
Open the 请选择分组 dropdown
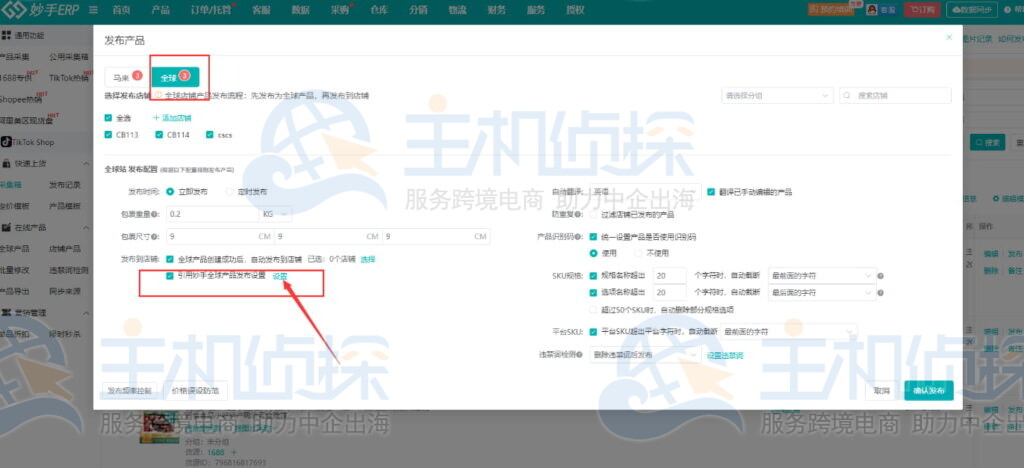pos(777,95)
